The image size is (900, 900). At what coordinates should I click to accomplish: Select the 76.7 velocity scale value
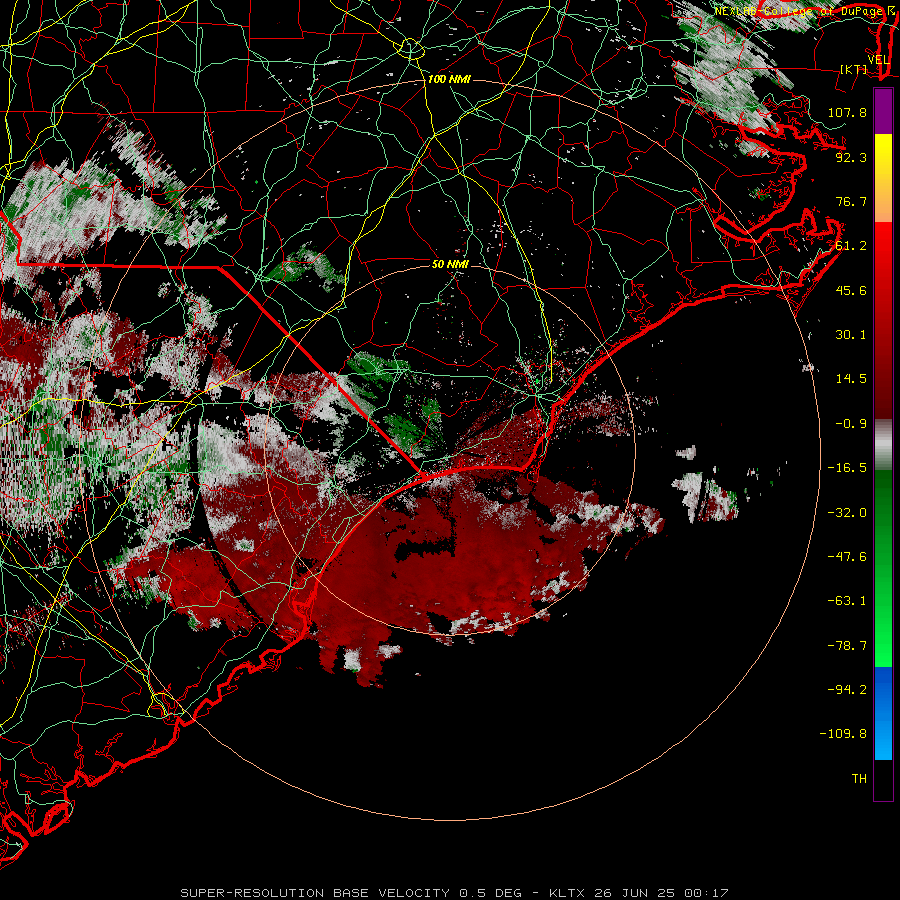[x=851, y=201]
